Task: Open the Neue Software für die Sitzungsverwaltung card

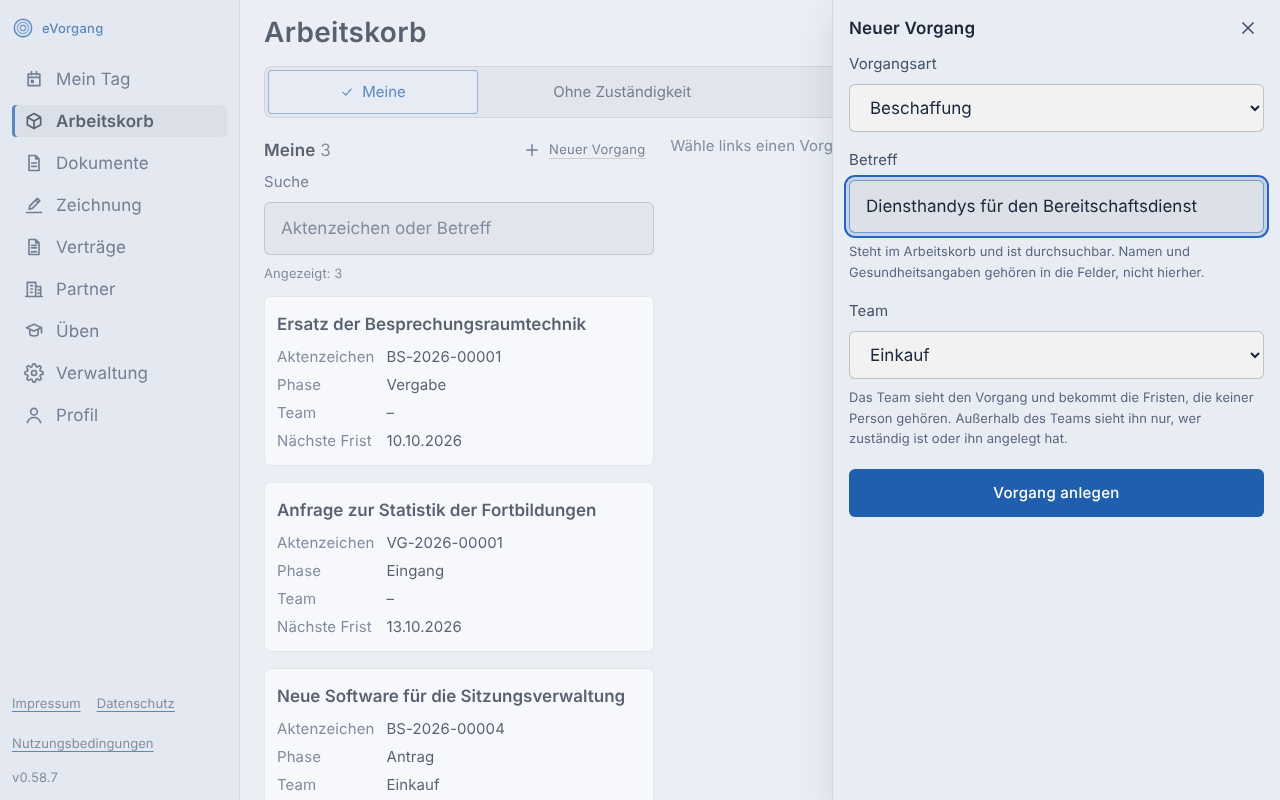Action: coord(459,735)
